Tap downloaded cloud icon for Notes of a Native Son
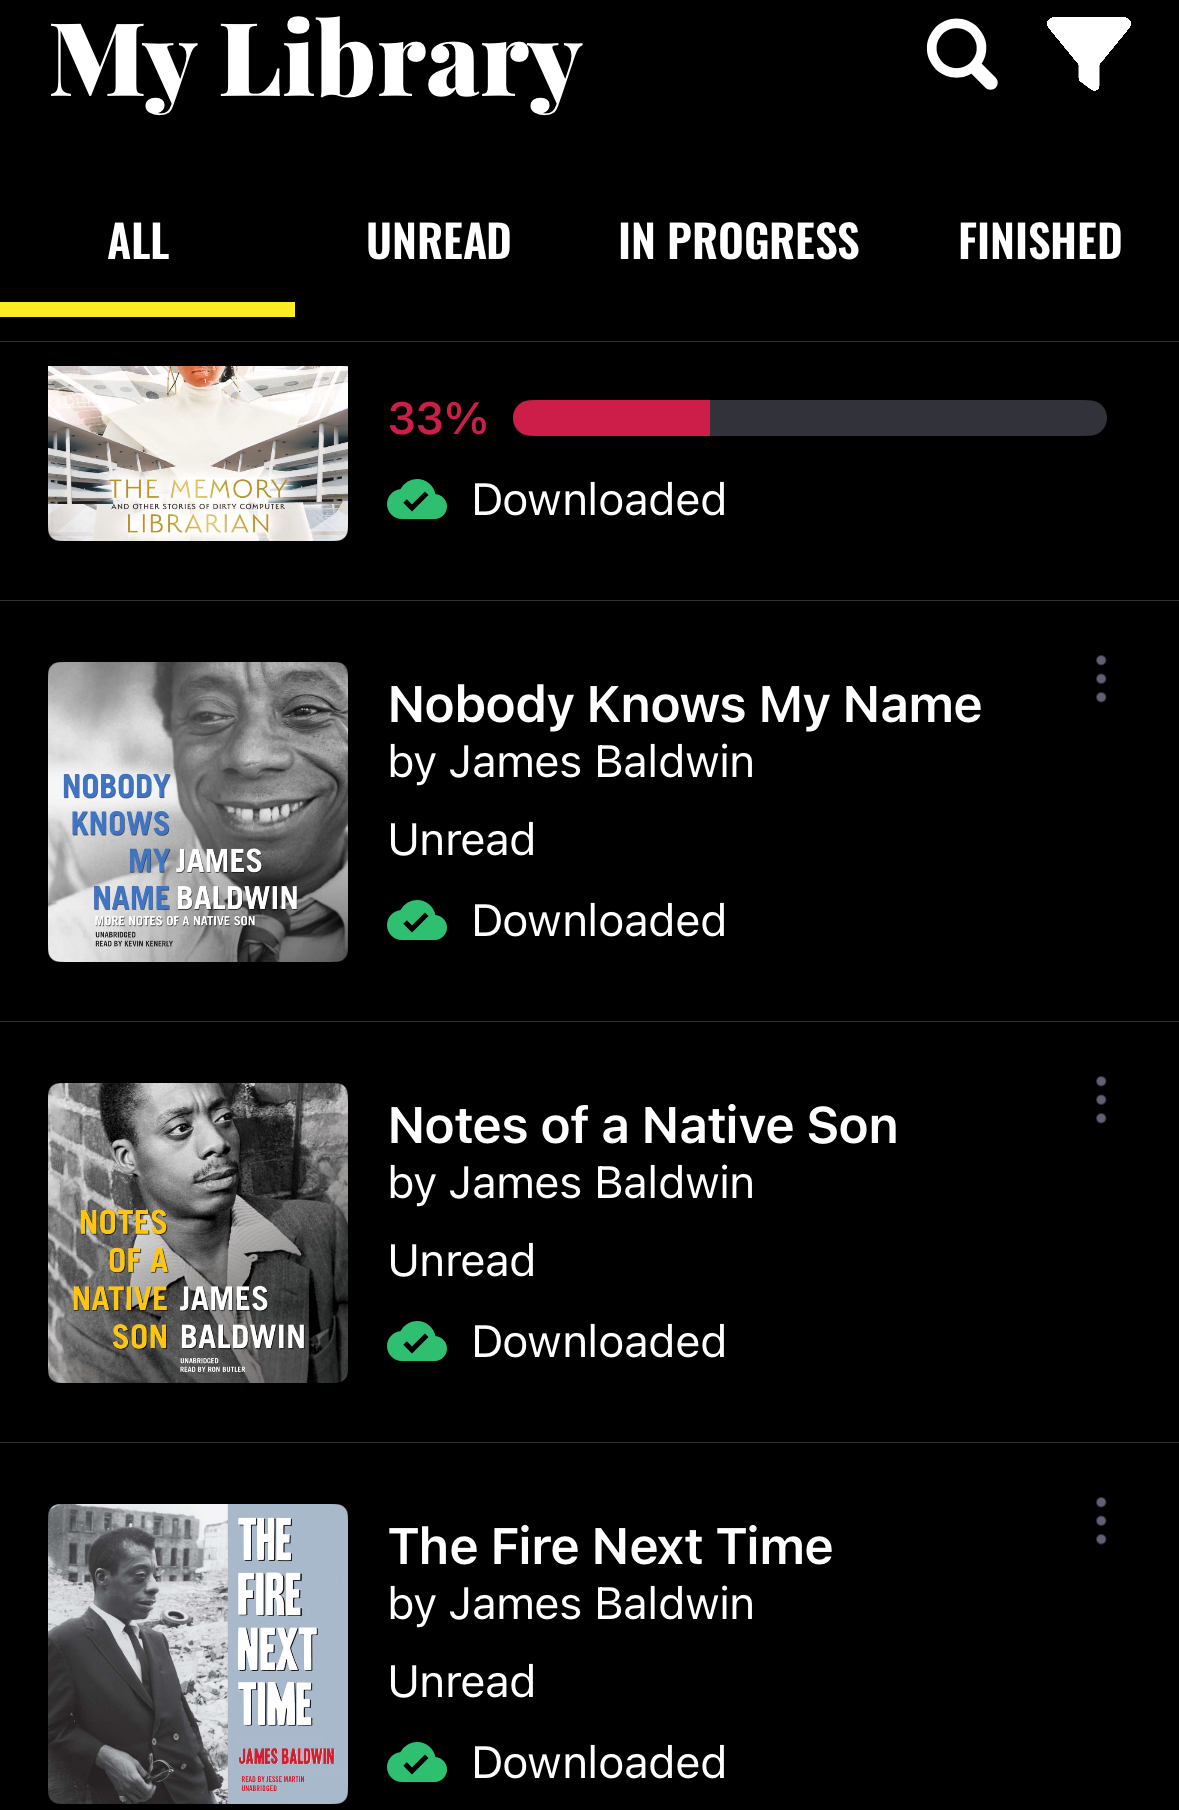This screenshot has width=1179, height=1810. pos(417,1342)
